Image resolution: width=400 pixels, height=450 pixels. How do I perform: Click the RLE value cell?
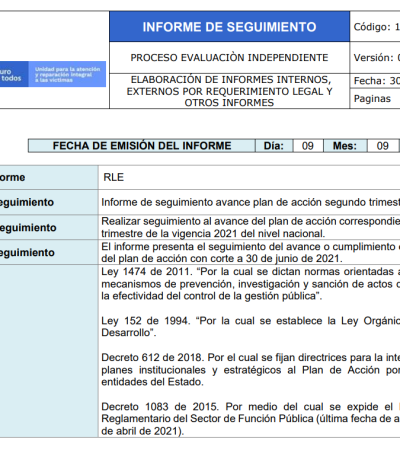point(249,177)
